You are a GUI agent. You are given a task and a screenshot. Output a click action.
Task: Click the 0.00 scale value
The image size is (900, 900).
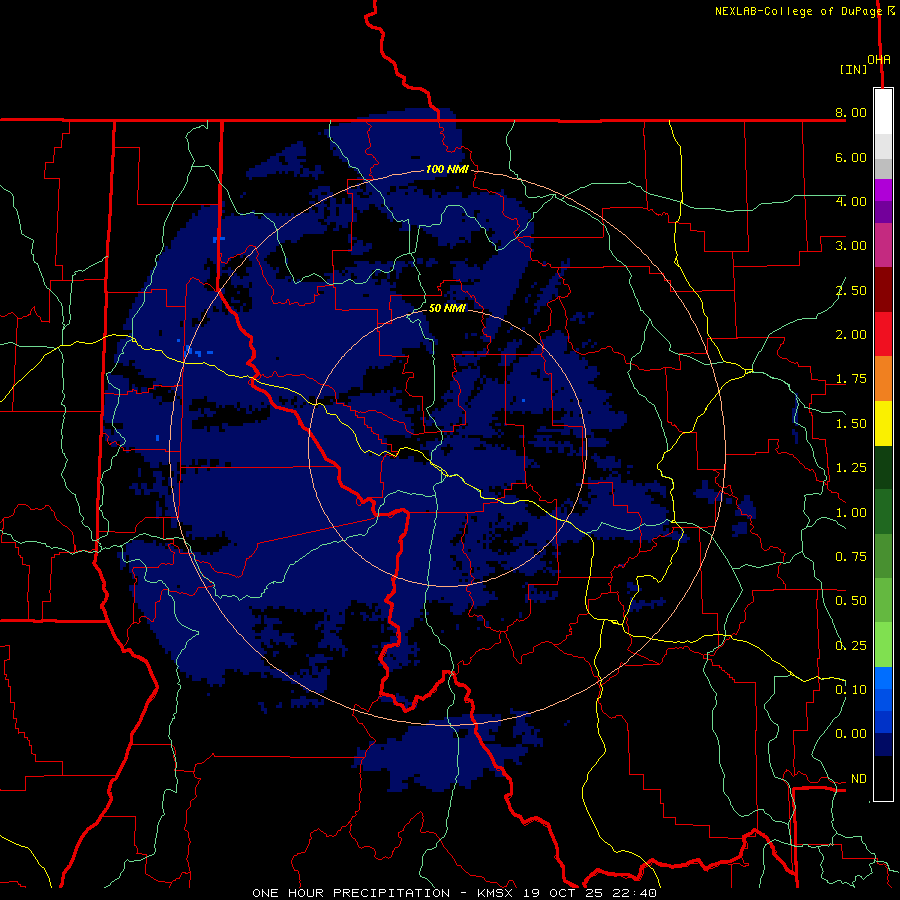click(851, 734)
